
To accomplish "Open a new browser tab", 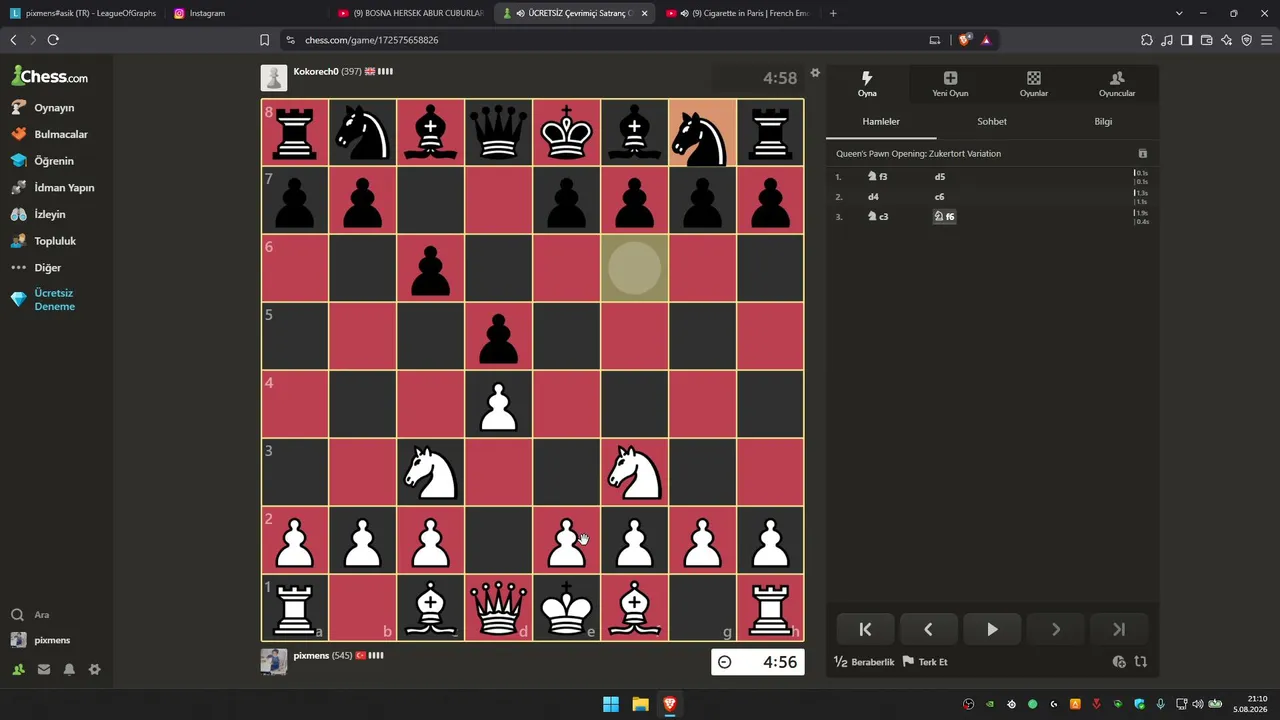I will (833, 13).
